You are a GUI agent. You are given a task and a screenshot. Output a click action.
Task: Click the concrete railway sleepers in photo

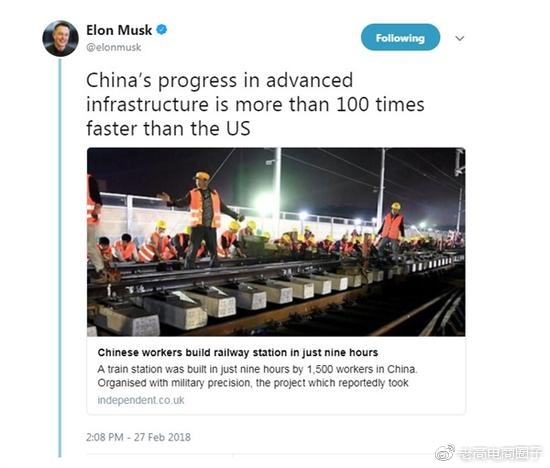[x=217, y=302]
